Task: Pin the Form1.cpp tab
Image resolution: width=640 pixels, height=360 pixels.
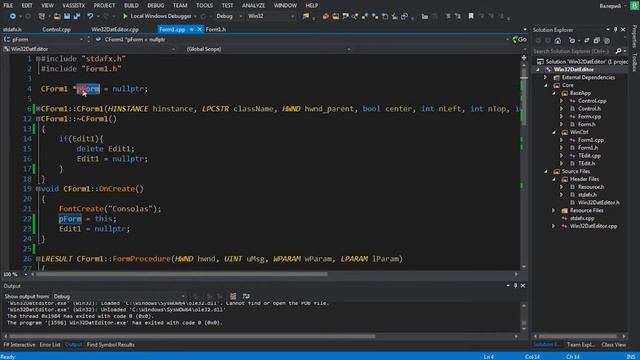Action: 191,29
